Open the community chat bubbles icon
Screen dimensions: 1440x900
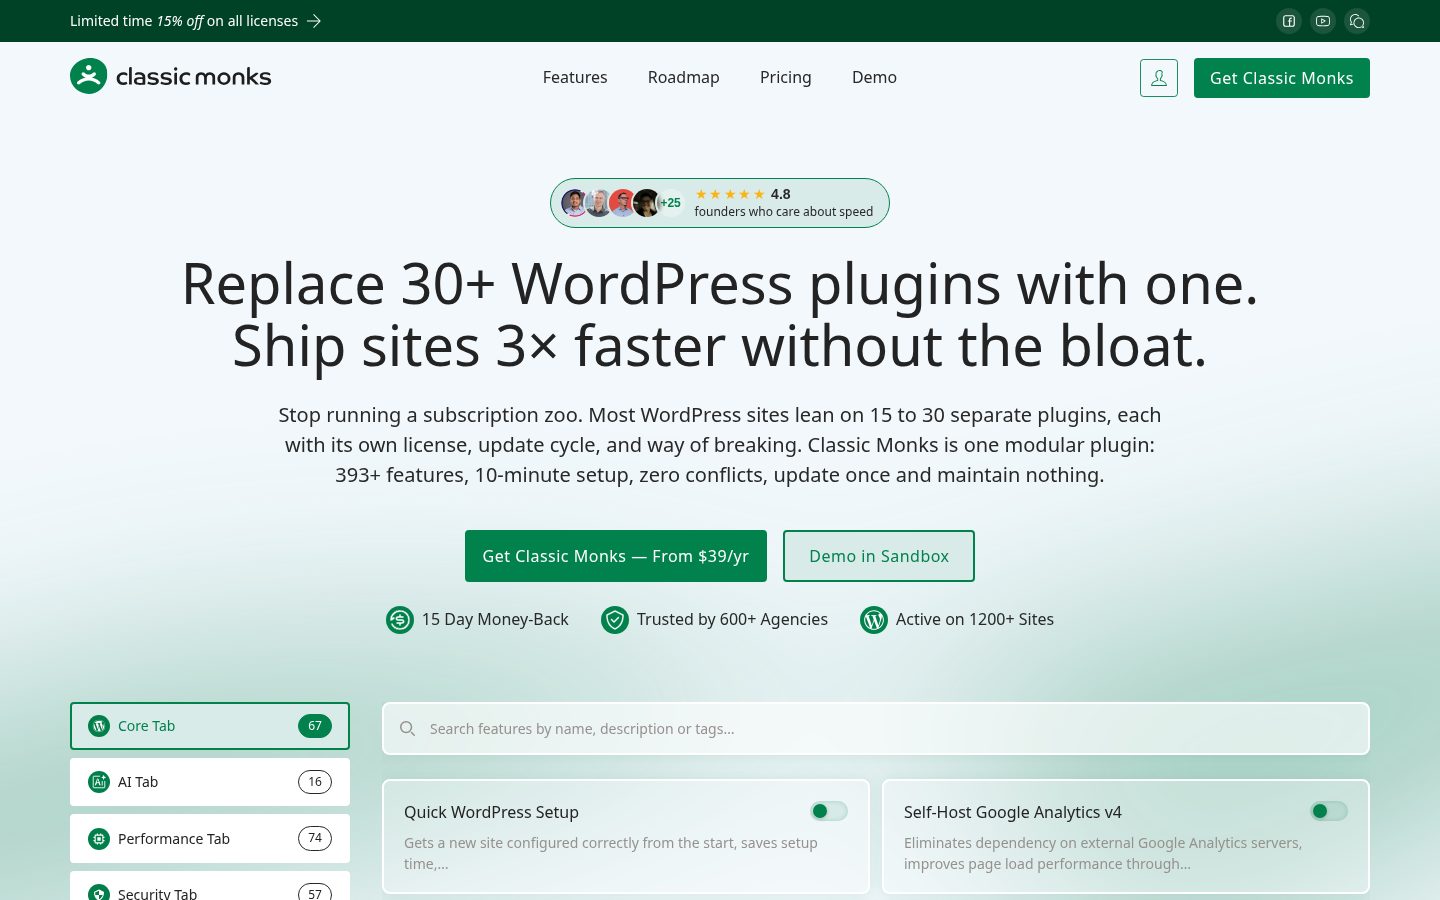point(1357,21)
